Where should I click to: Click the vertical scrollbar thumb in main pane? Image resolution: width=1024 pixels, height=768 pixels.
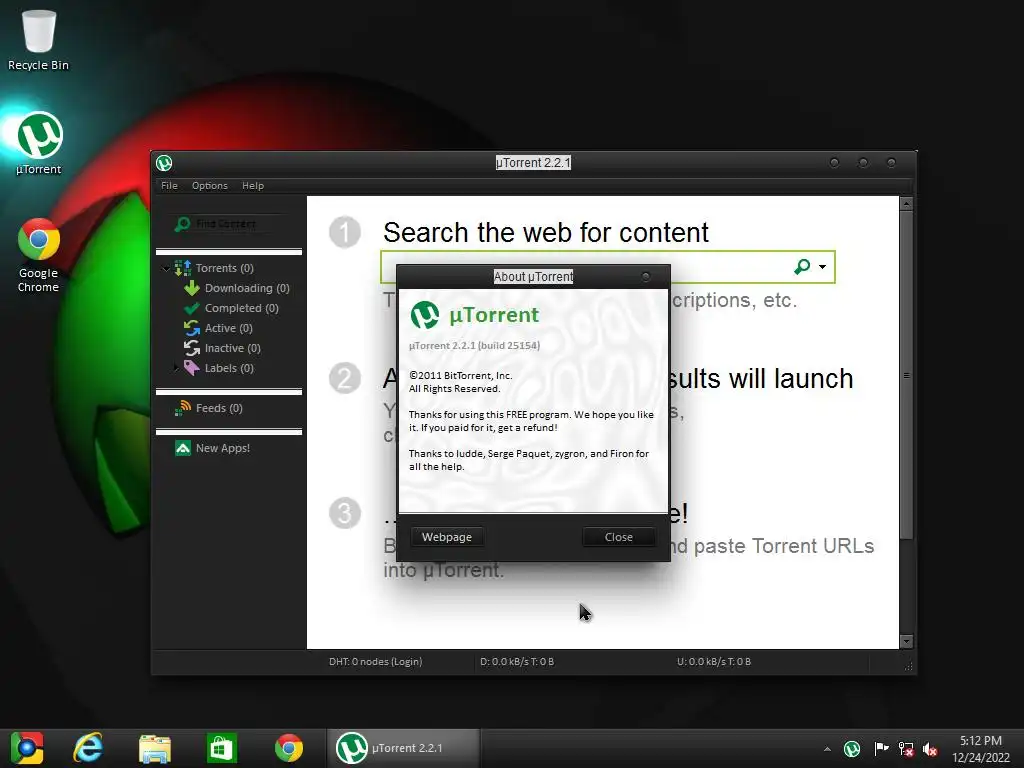906,375
